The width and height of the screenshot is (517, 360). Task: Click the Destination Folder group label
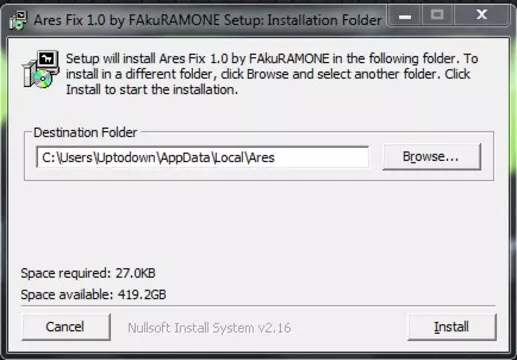coord(85,132)
